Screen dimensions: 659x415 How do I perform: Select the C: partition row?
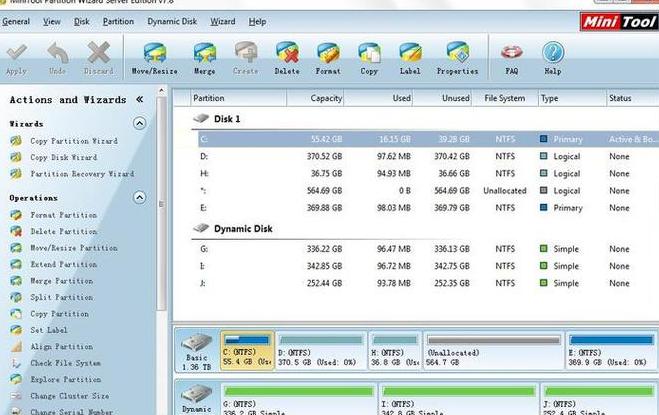(x=428, y=139)
